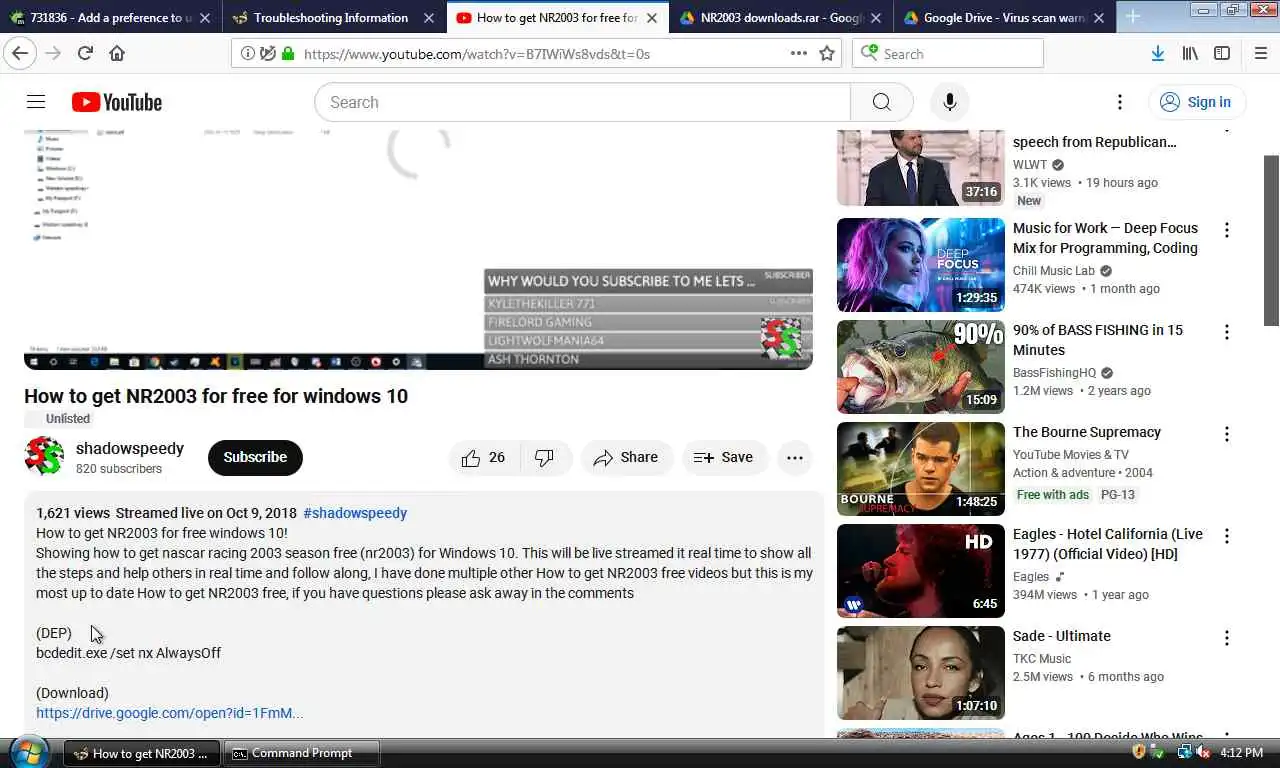Like the video with thumbs up
This screenshot has width=1280, height=768.
483,457
